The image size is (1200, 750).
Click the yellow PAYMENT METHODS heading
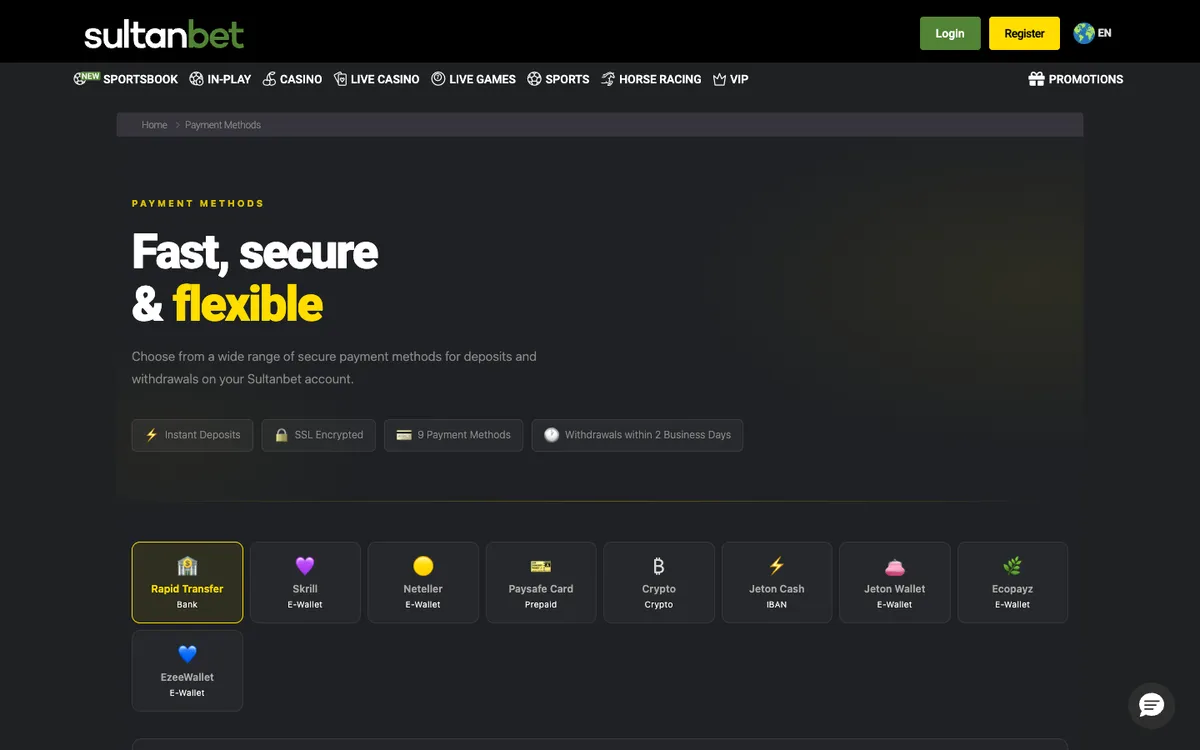(x=198, y=203)
